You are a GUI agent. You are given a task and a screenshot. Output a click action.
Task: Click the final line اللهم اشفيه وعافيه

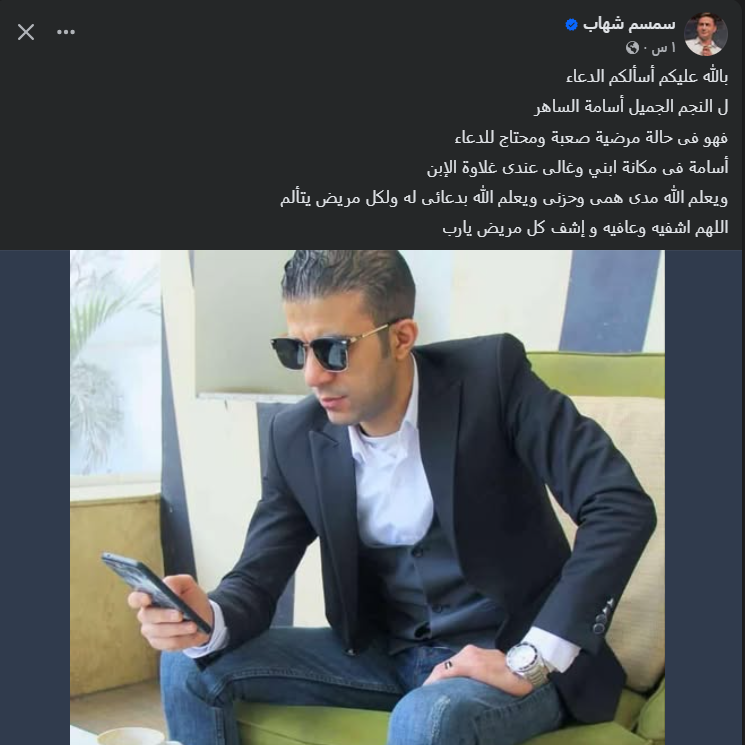pos(585,228)
